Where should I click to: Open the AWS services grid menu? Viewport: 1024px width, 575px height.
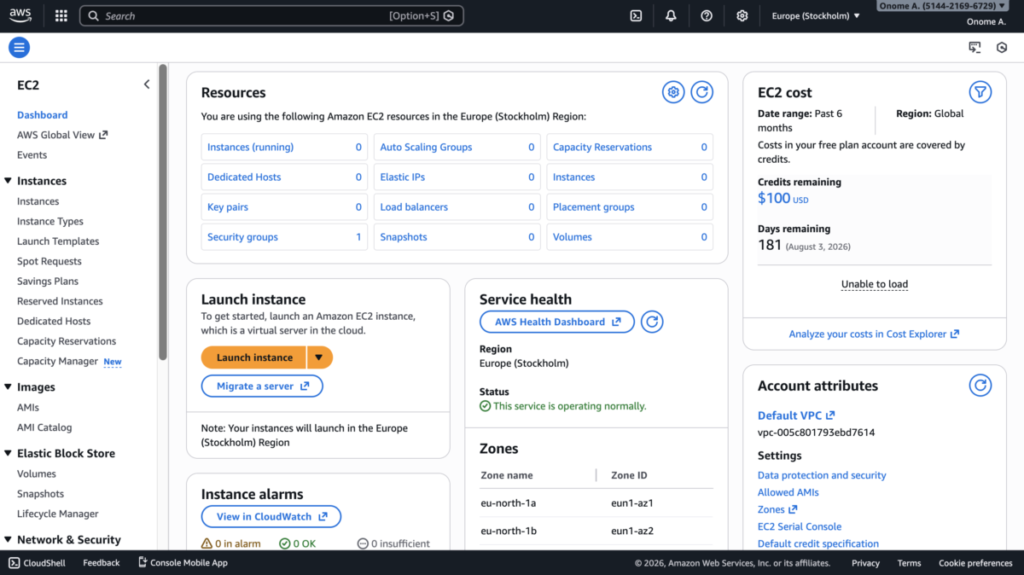click(x=61, y=16)
